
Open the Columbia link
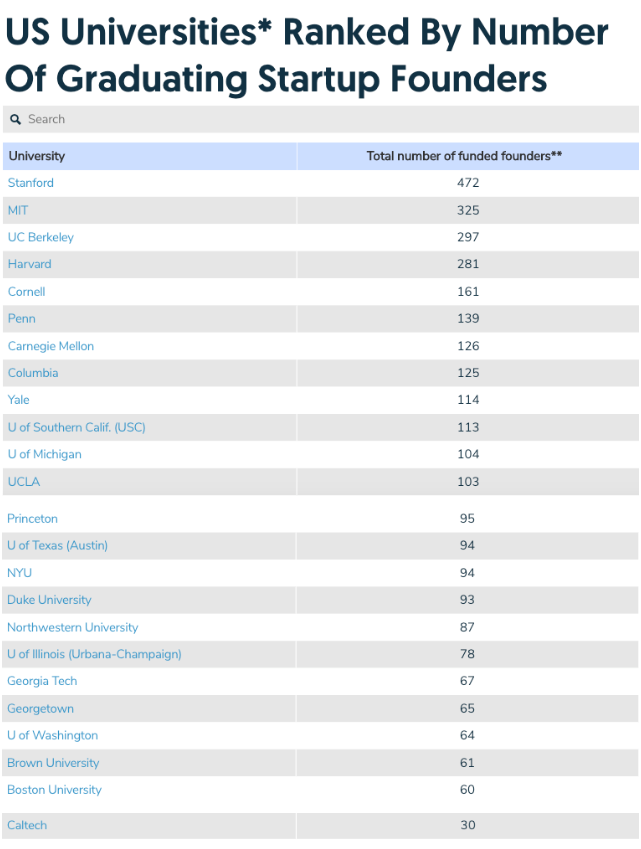tap(33, 373)
